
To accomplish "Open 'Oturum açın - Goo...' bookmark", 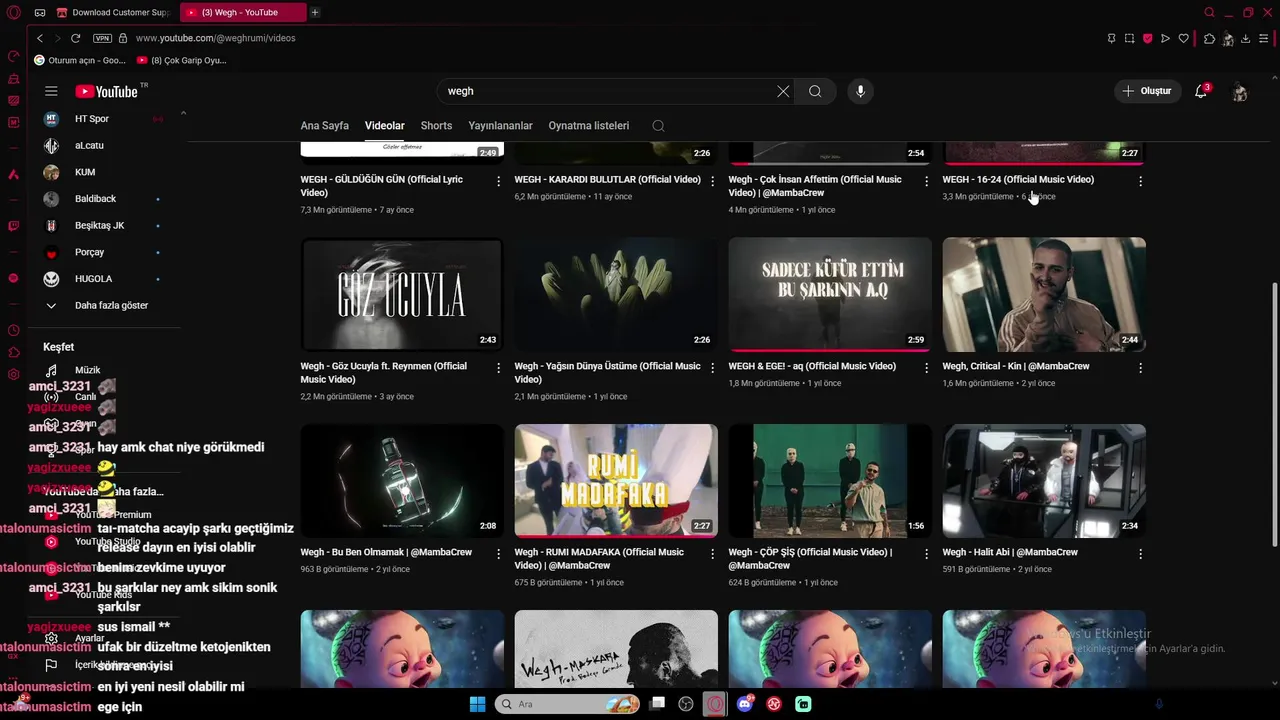I will pyautogui.click(x=80, y=60).
